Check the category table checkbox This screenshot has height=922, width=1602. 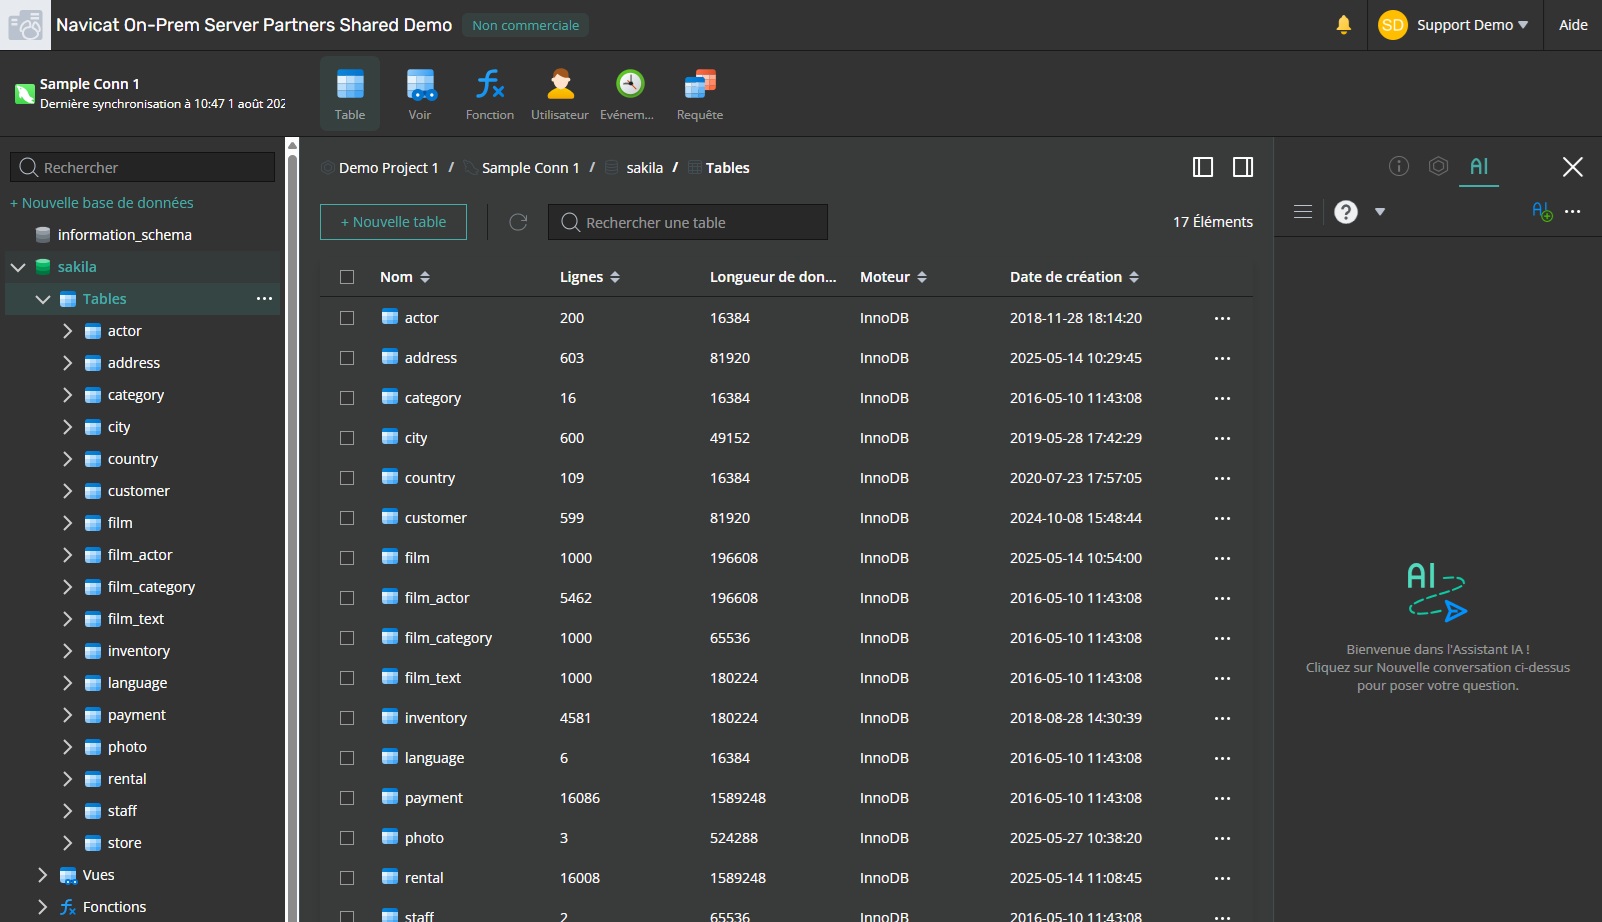click(x=347, y=398)
